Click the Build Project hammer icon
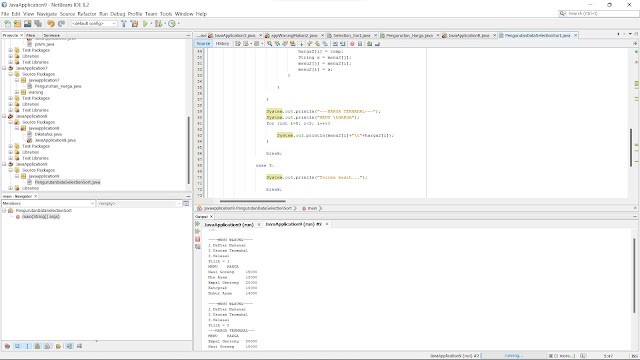640x360 pixels. [x=124, y=24]
